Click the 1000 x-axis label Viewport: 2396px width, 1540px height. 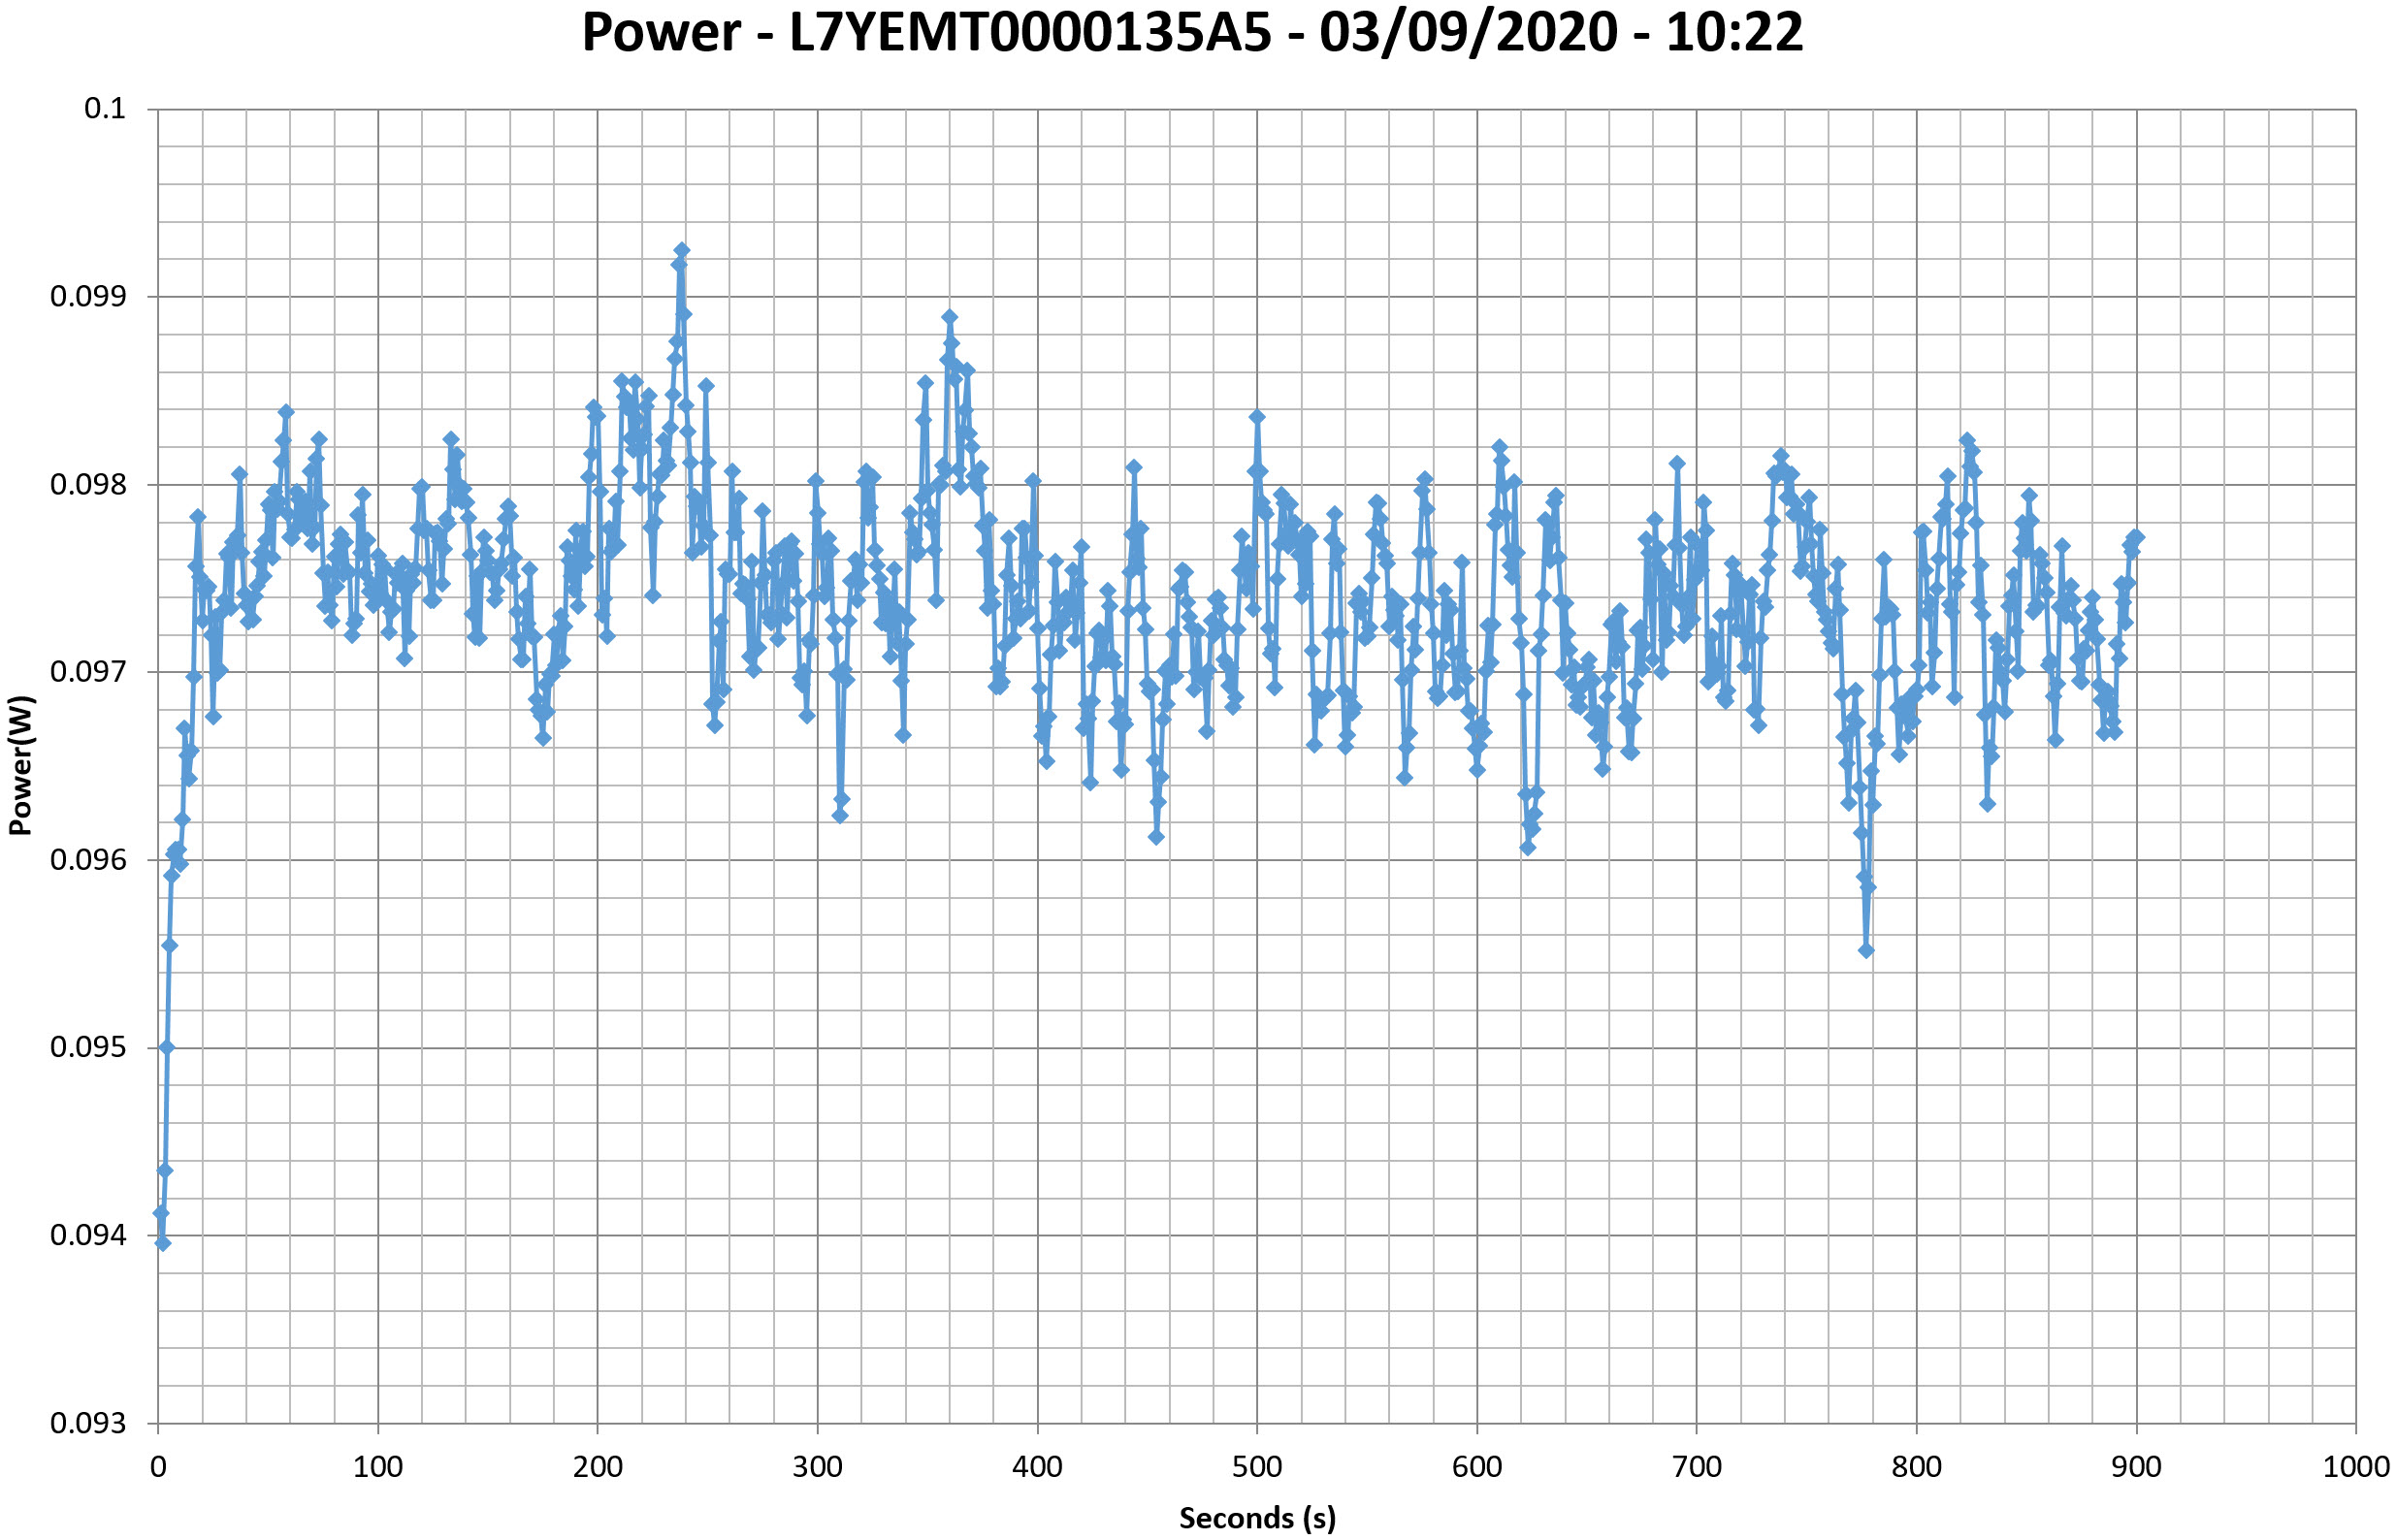[x=2355, y=1467]
